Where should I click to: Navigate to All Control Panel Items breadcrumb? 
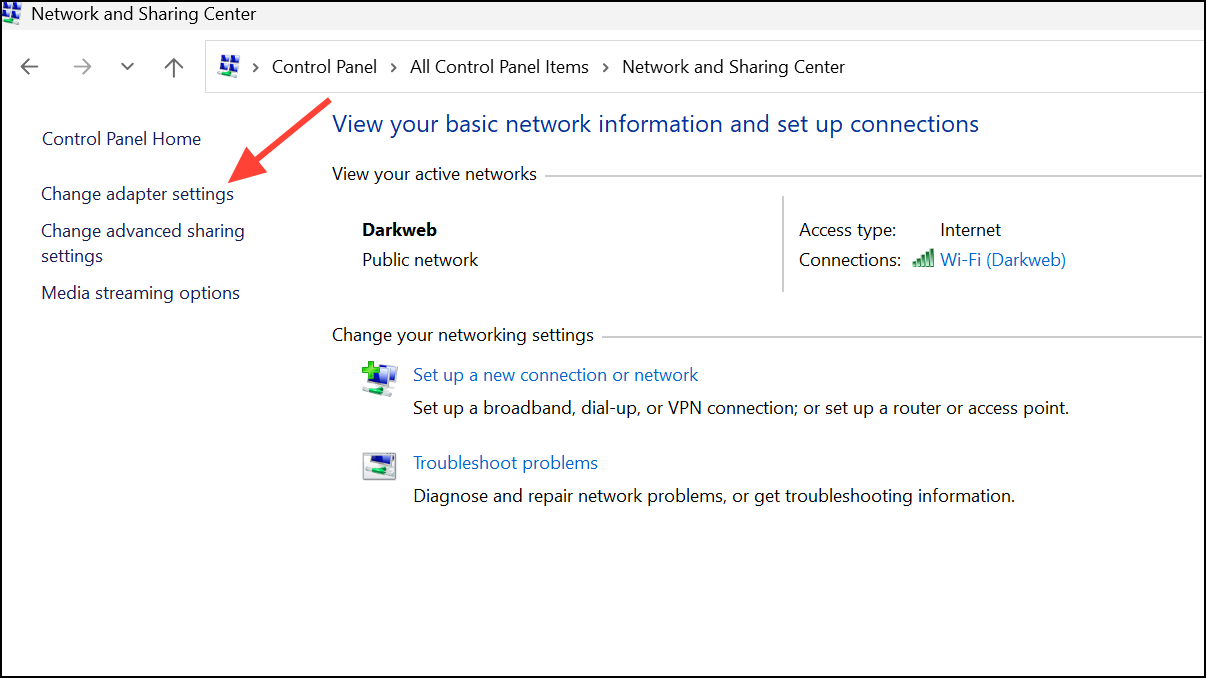point(499,66)
